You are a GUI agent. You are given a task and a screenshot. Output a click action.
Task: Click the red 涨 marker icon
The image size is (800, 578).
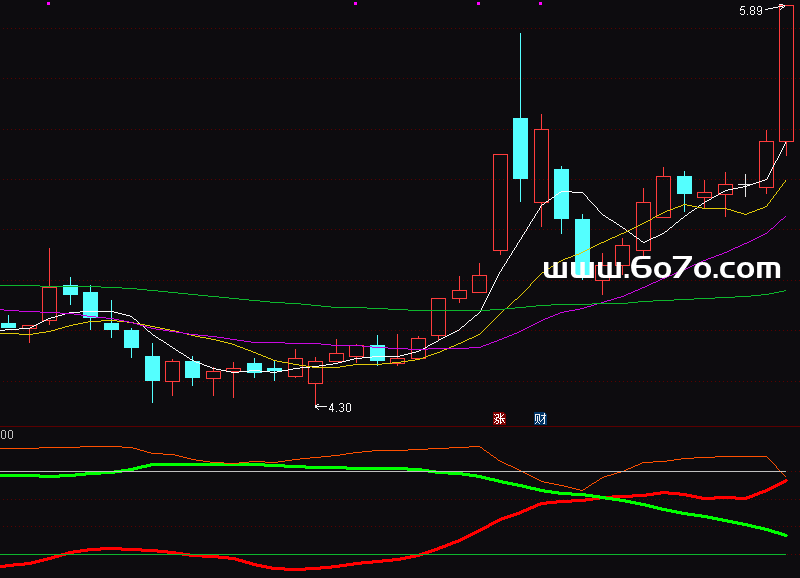tap(499, 419)
